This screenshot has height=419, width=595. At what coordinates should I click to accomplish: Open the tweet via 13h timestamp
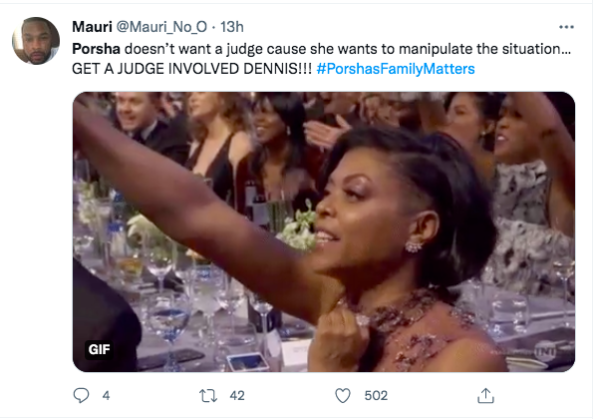232,27
